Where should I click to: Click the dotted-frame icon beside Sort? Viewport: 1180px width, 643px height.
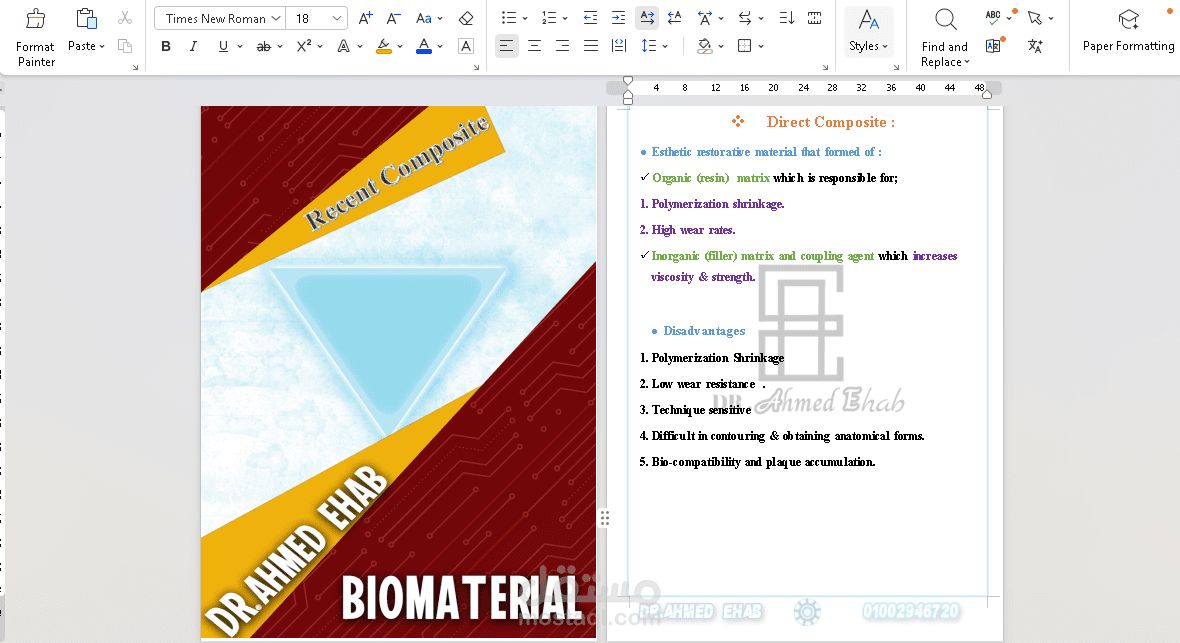814,18
